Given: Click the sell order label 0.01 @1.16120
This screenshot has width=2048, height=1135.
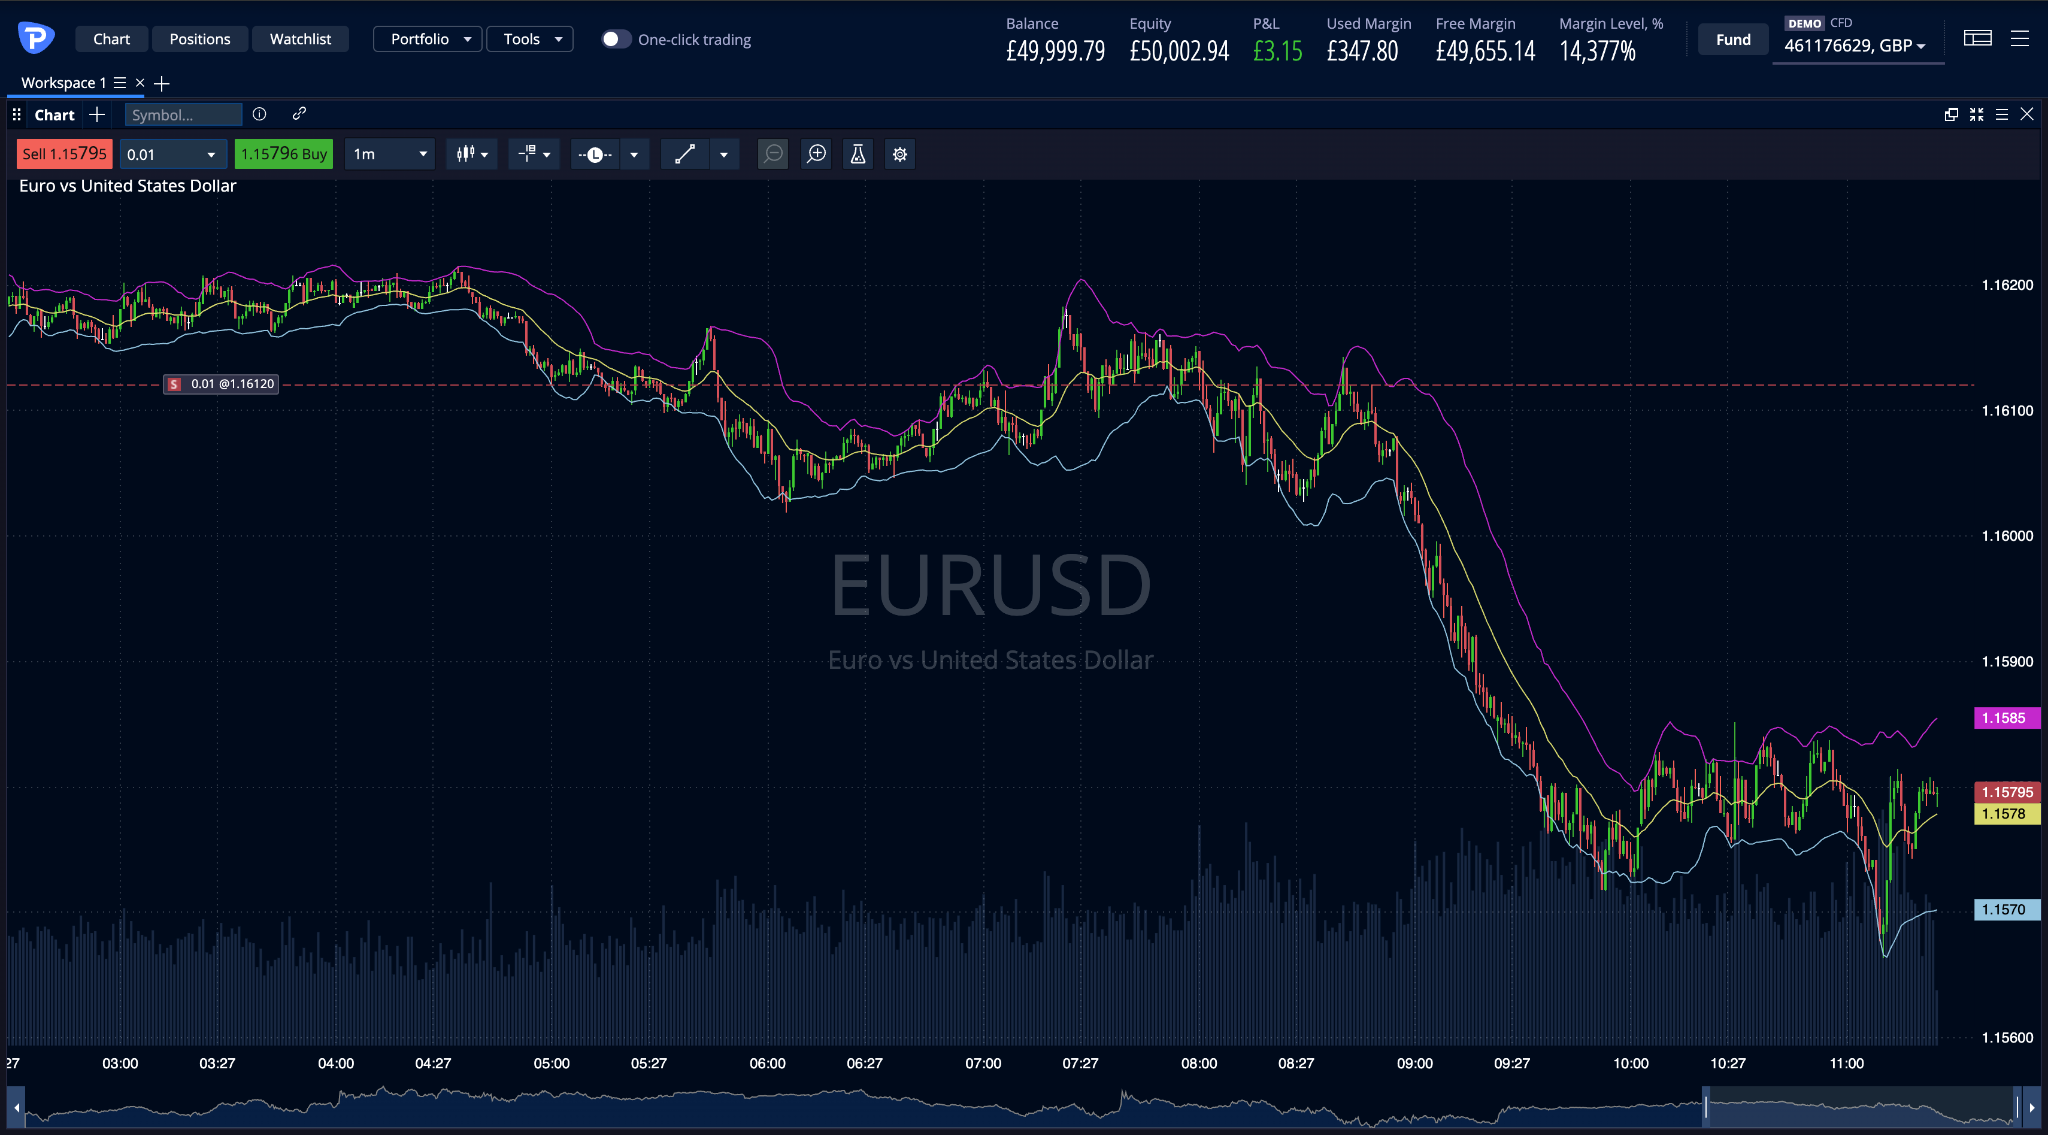Looking at the screenshot, I should [222, 384].
